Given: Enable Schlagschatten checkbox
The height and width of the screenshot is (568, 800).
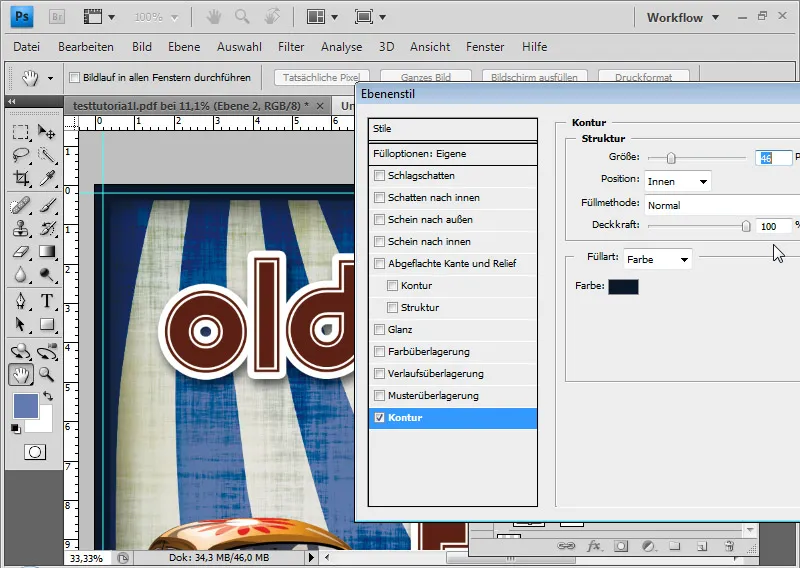Looking at the screenshot, I should [379, 176].
